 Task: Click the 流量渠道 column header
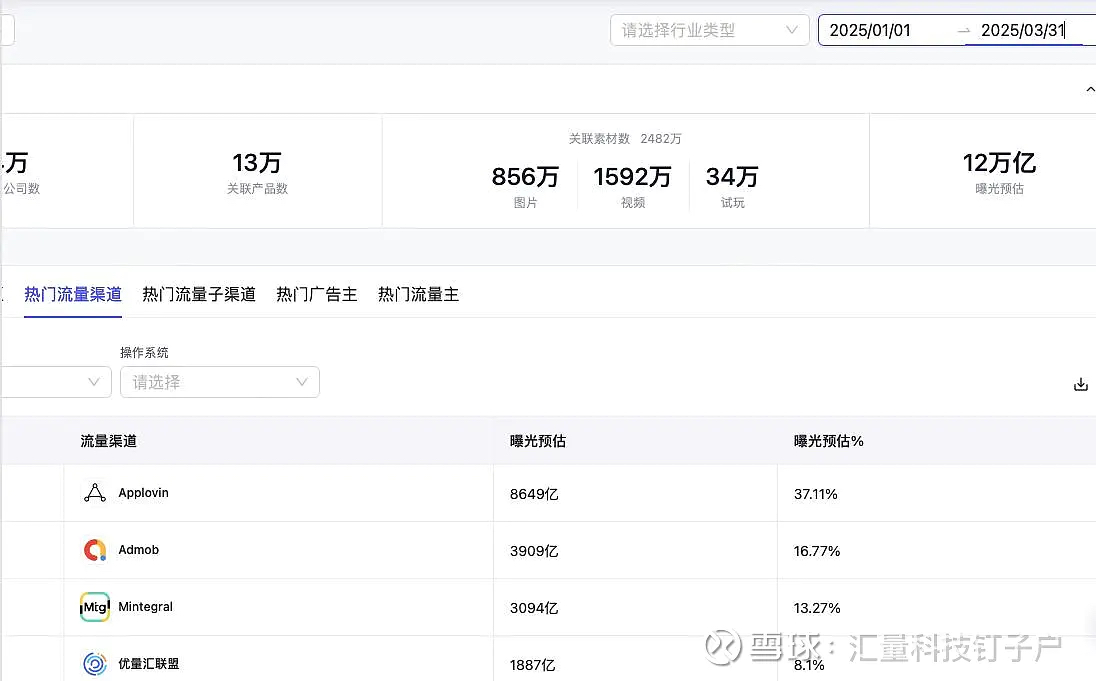(108, 441)
